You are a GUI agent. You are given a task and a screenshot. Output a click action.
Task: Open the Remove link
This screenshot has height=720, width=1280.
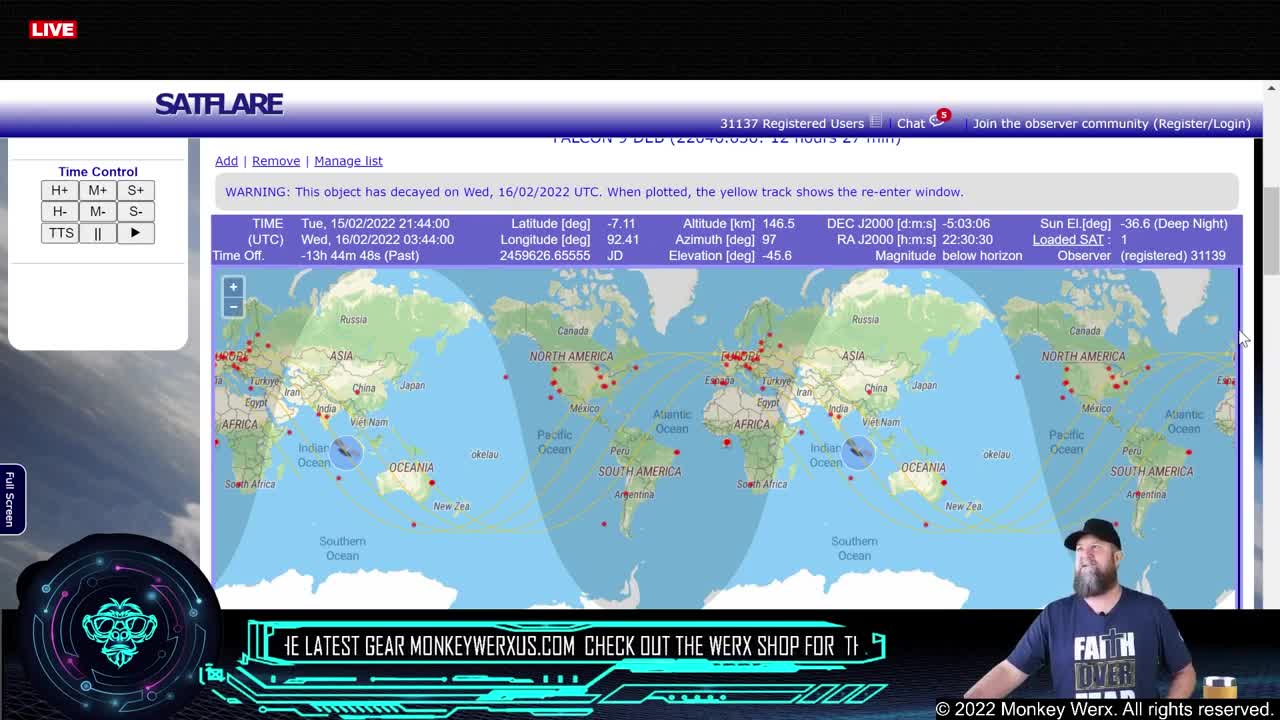276,161
